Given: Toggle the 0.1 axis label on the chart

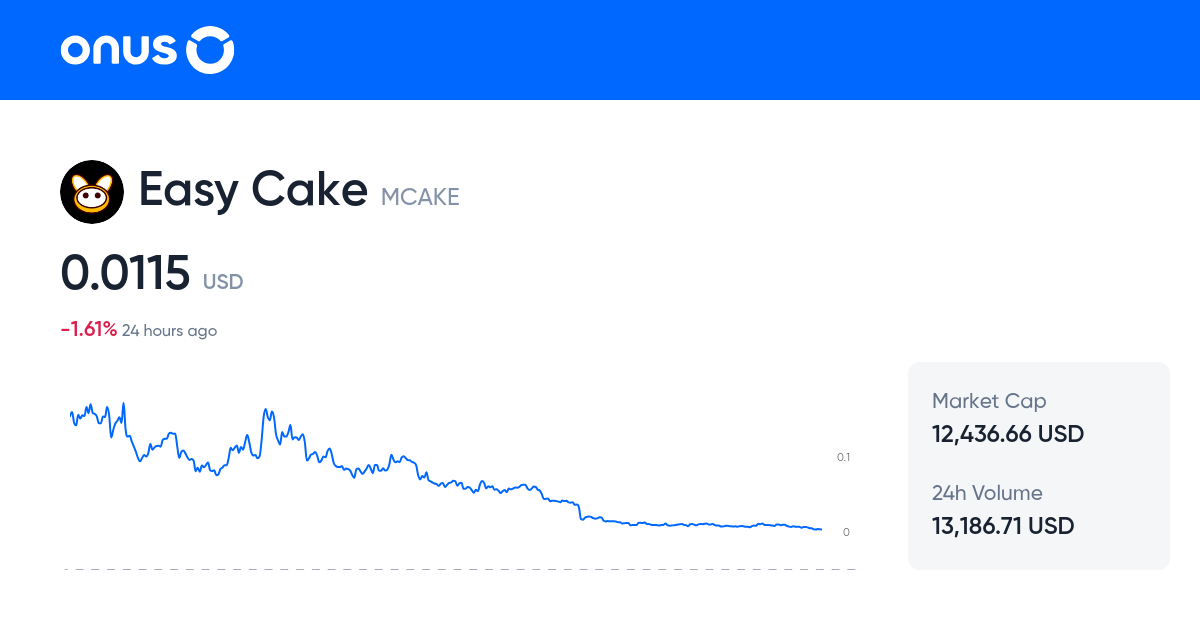Looking at the screenshot, I should [x=845, y=457].
